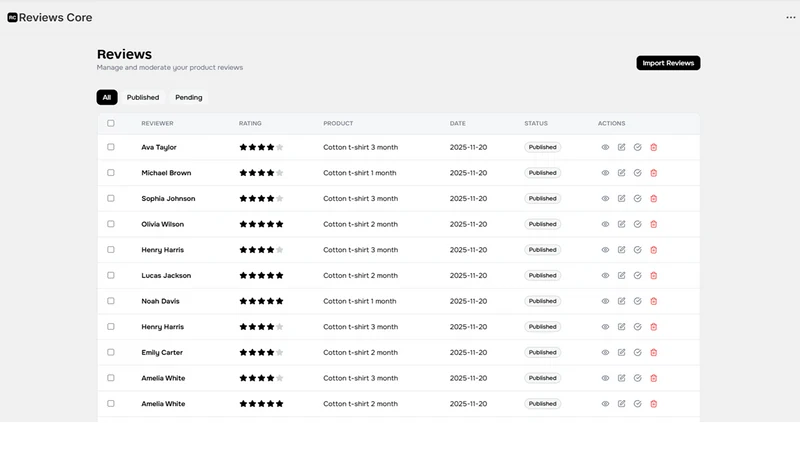The width and height of the screenshot is (800, 450).
Task: Delete Michael Brown's review with trash icon
Action: pos(654,173)
